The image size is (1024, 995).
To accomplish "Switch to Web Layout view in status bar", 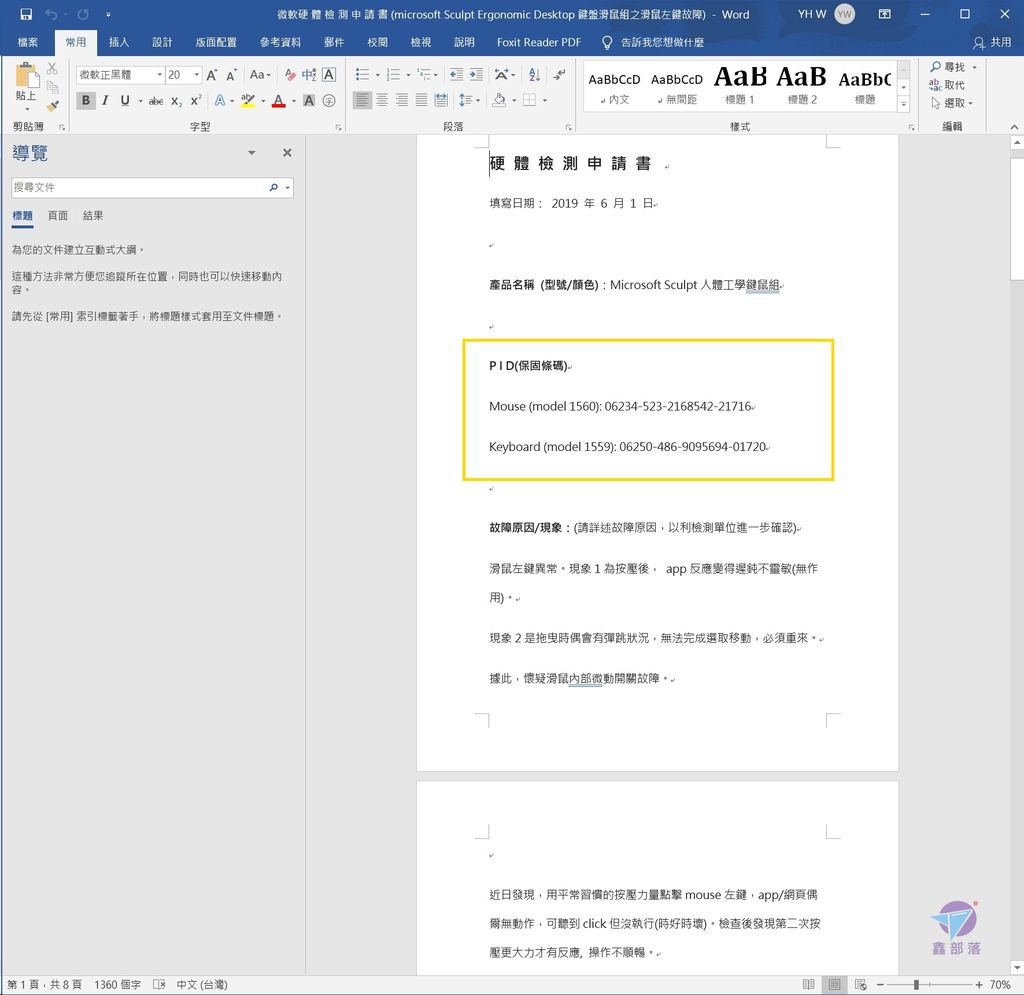I will [861, 985].
